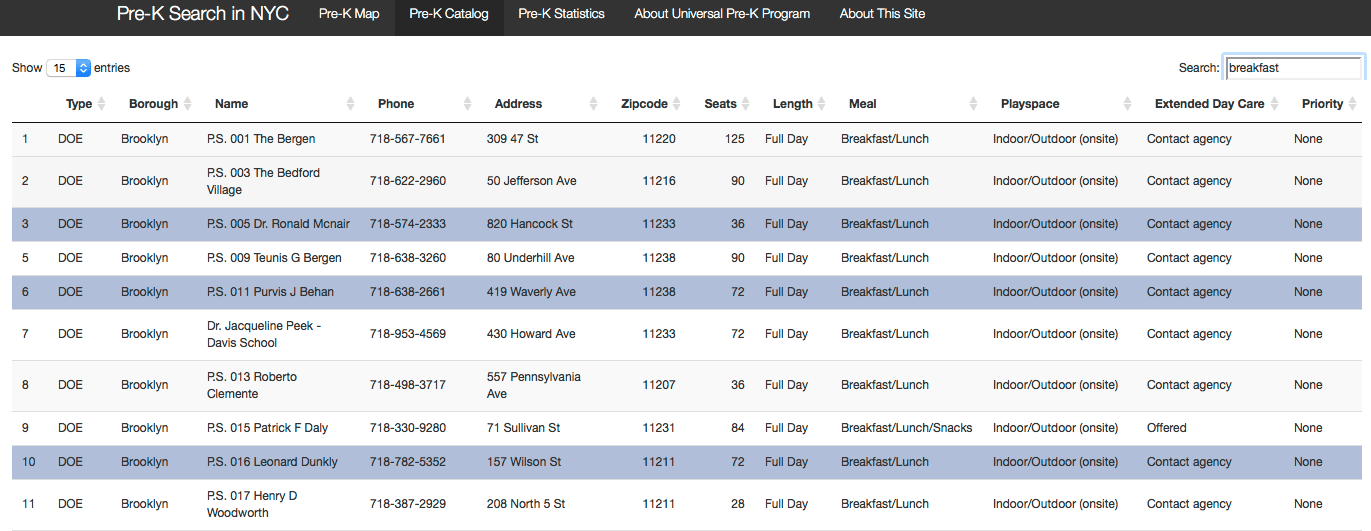Image resolution: width=1371 pixels, height=531 pixels.
Task: Click the Type column header text
Action: [79, 104]
